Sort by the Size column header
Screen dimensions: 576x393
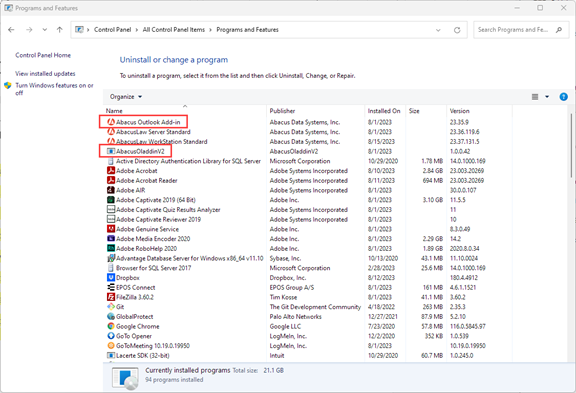click(426, 111)
